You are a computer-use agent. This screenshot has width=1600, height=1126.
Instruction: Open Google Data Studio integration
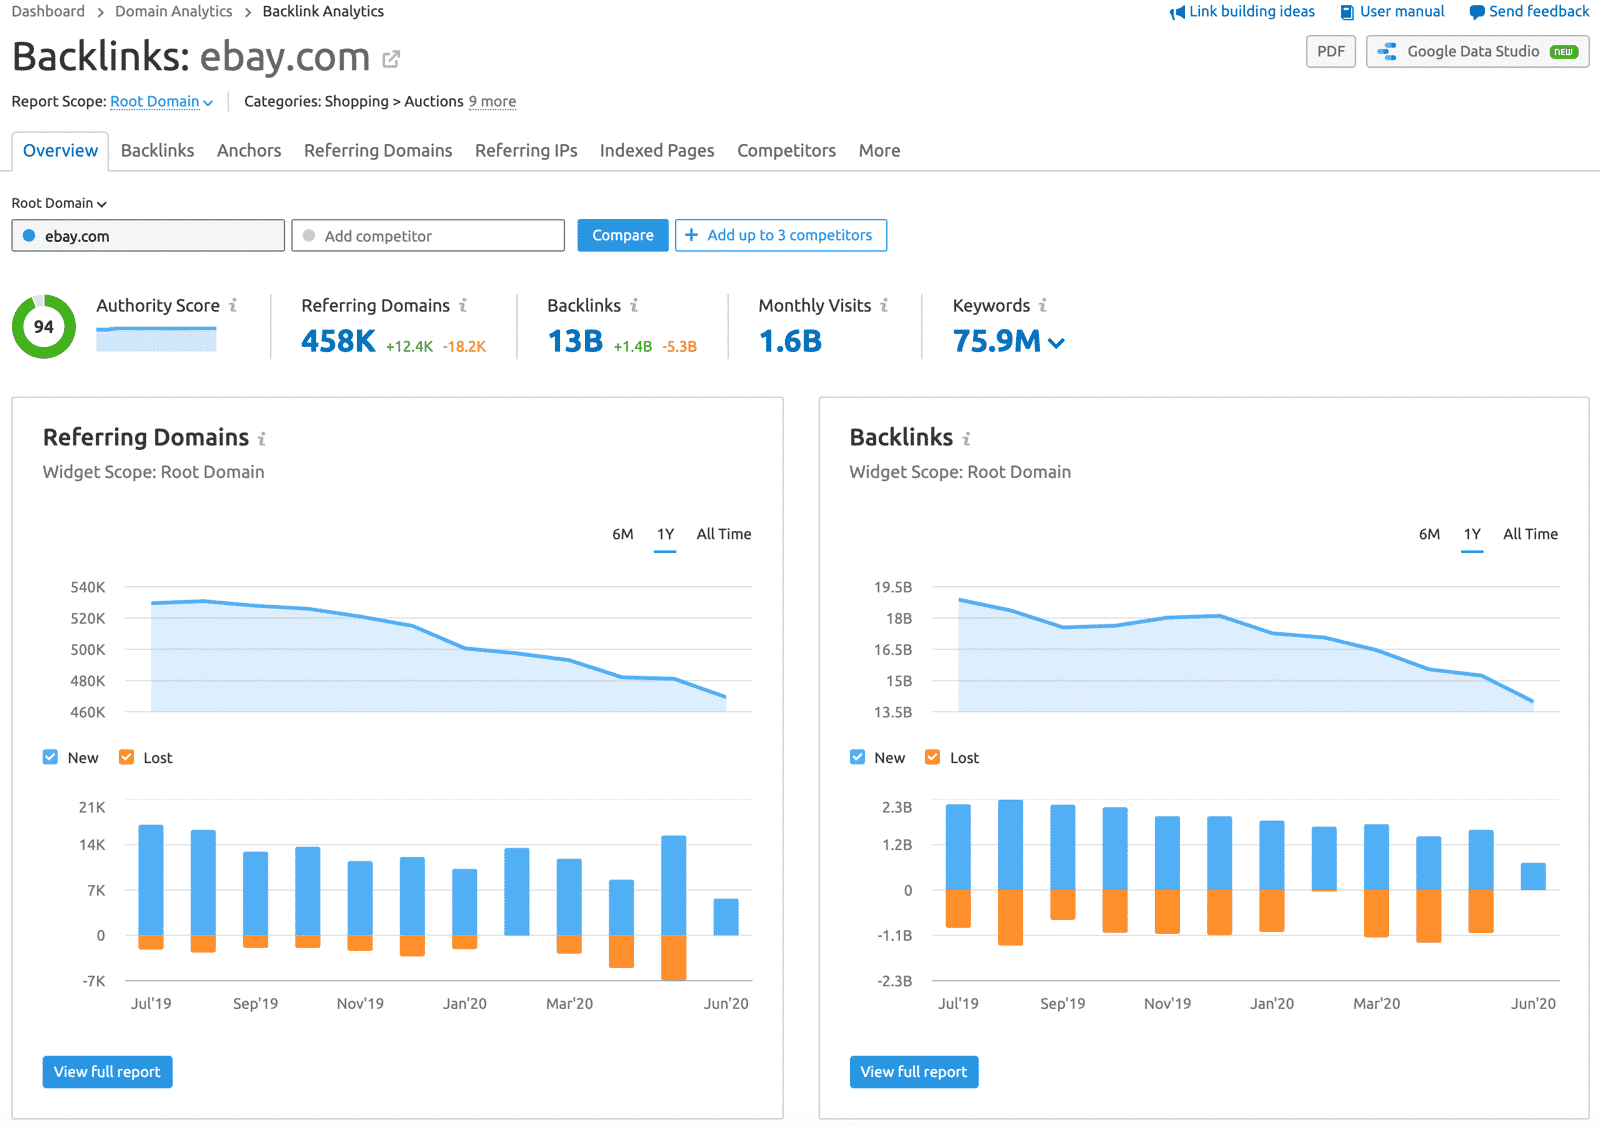(1477, 51)
